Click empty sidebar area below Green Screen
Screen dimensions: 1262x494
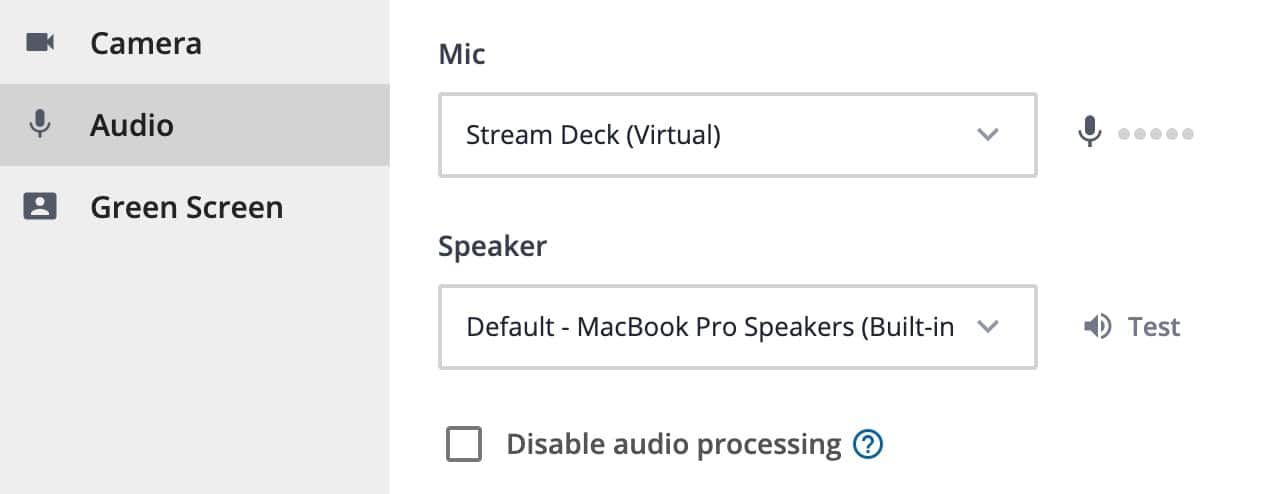195,370
